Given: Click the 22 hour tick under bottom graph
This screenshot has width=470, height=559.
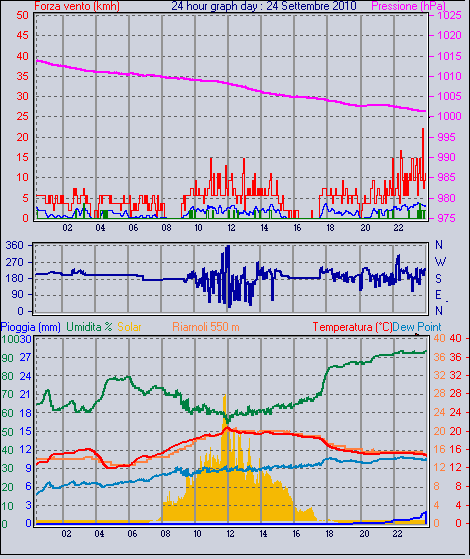Looking at the screenshot, I should click(397, 534).
